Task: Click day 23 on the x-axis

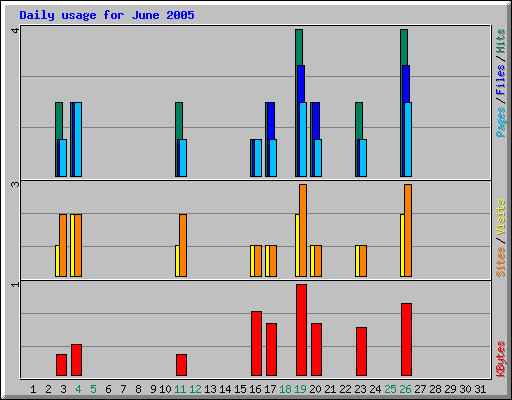Action: pyautogui.click(x=360, y=389)
